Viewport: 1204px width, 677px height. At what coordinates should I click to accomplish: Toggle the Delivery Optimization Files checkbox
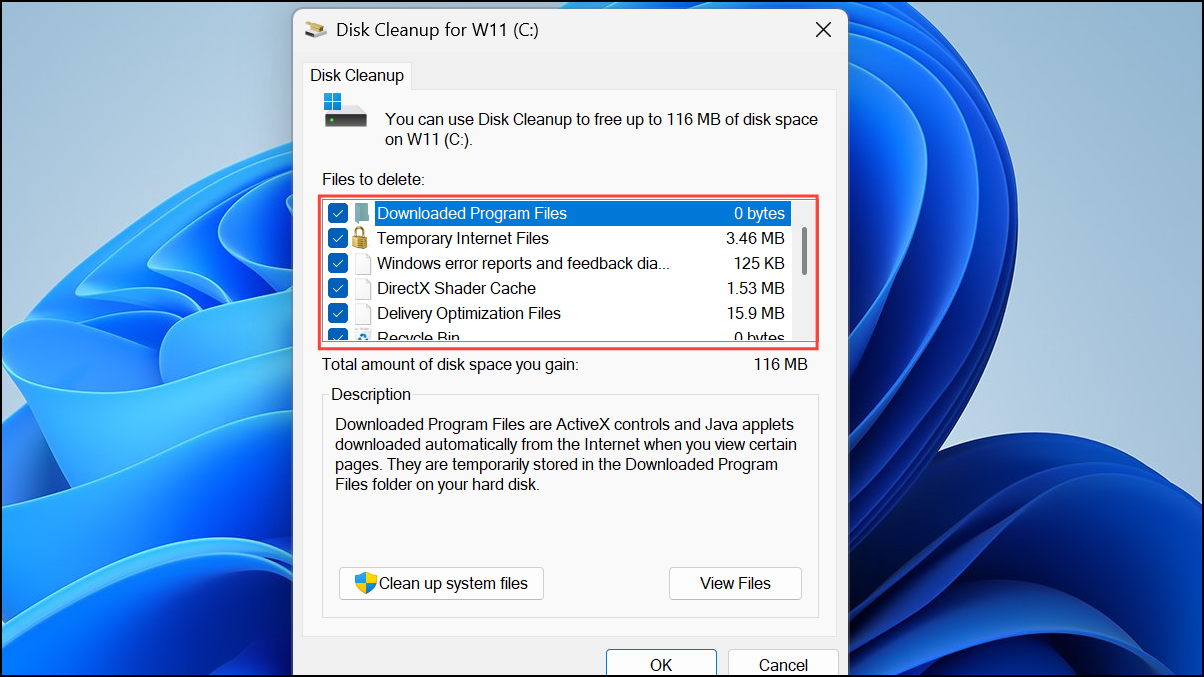tap(338, 314)
